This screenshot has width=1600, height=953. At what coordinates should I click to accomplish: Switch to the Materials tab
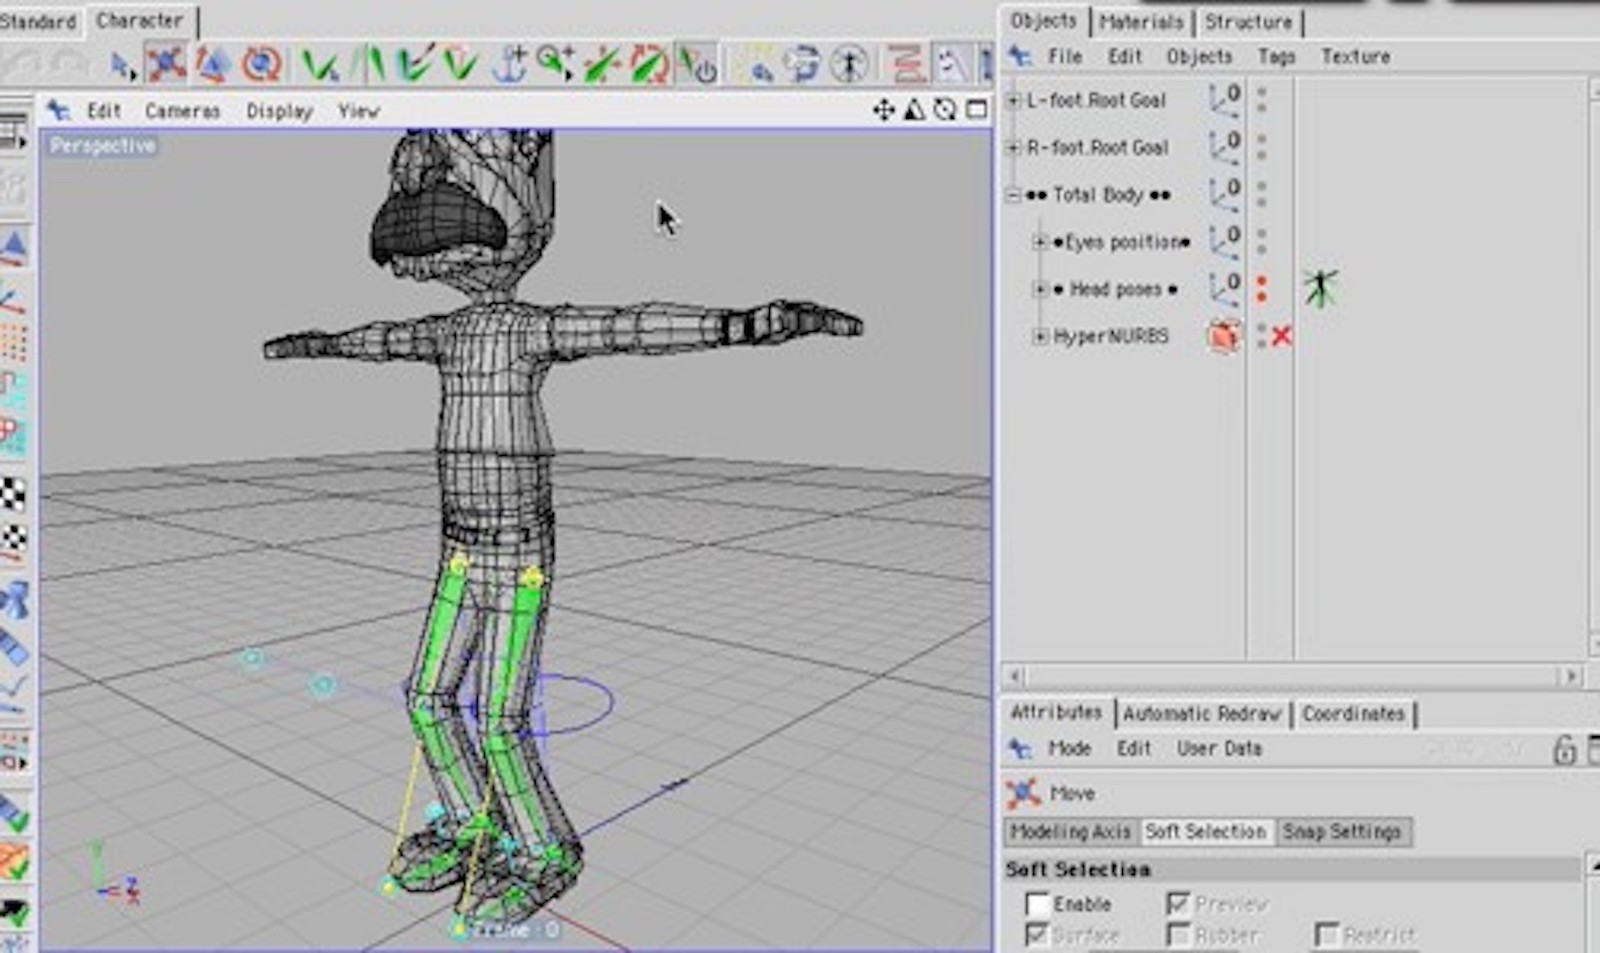[x=1141, y=21]
